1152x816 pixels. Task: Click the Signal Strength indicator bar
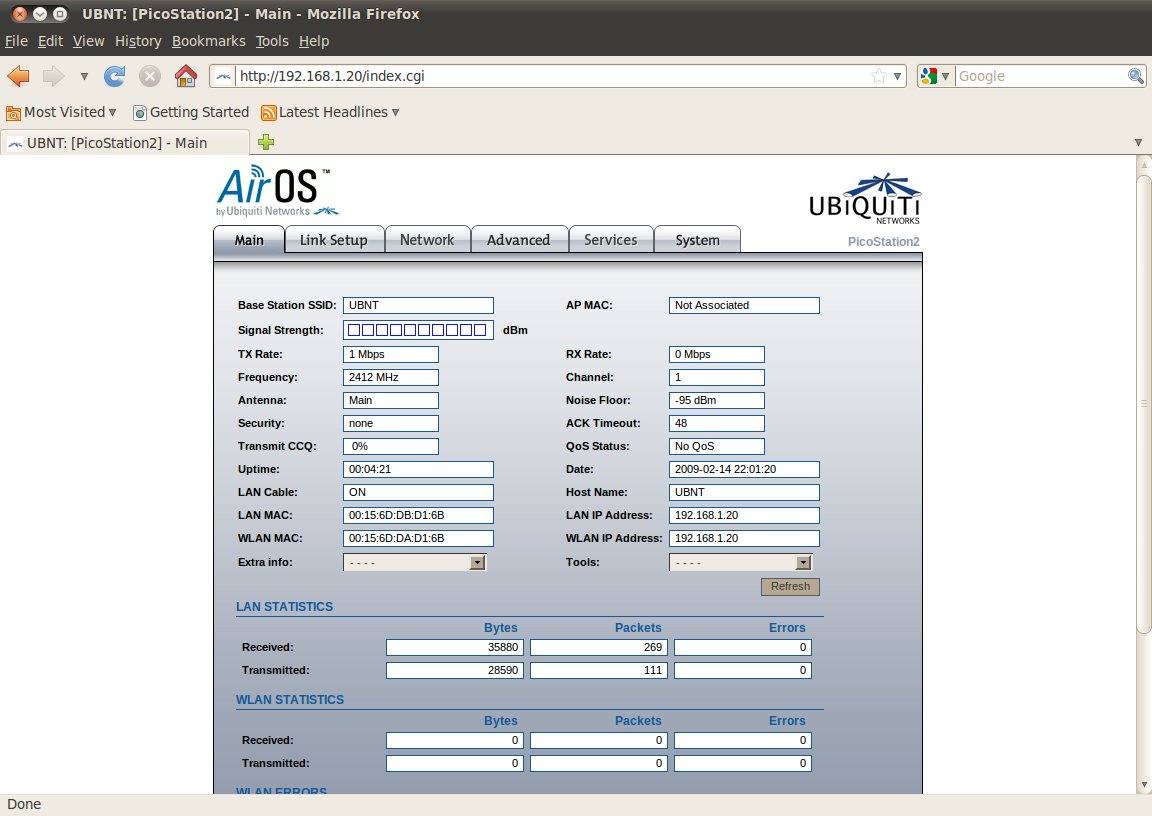[x=418, y=330]
